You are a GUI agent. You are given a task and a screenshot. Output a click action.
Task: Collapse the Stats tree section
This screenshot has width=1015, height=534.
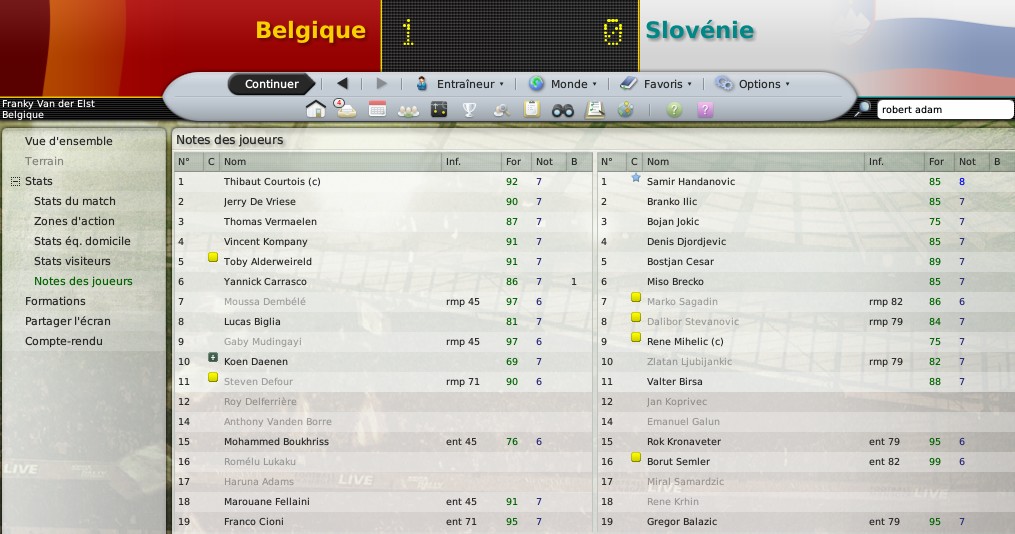[16, 182]
